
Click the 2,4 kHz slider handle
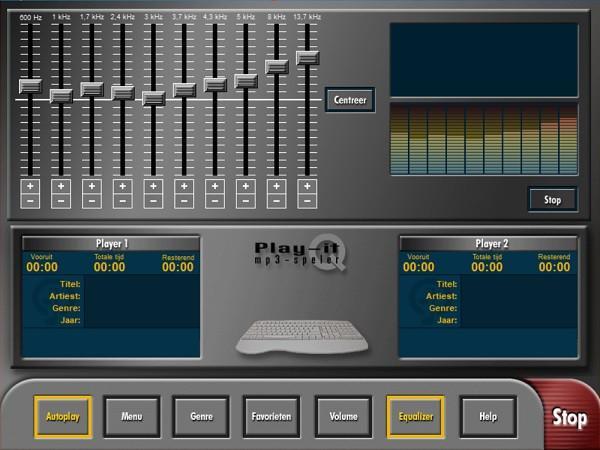point(123,93)
